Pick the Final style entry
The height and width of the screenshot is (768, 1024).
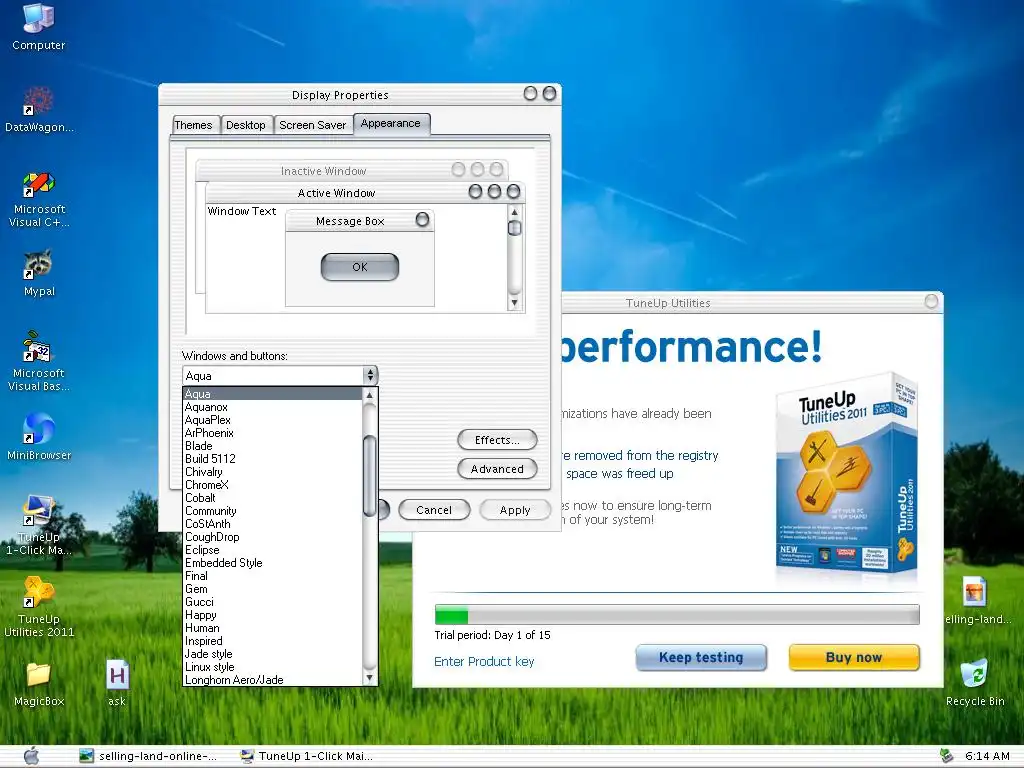(272, 576)
